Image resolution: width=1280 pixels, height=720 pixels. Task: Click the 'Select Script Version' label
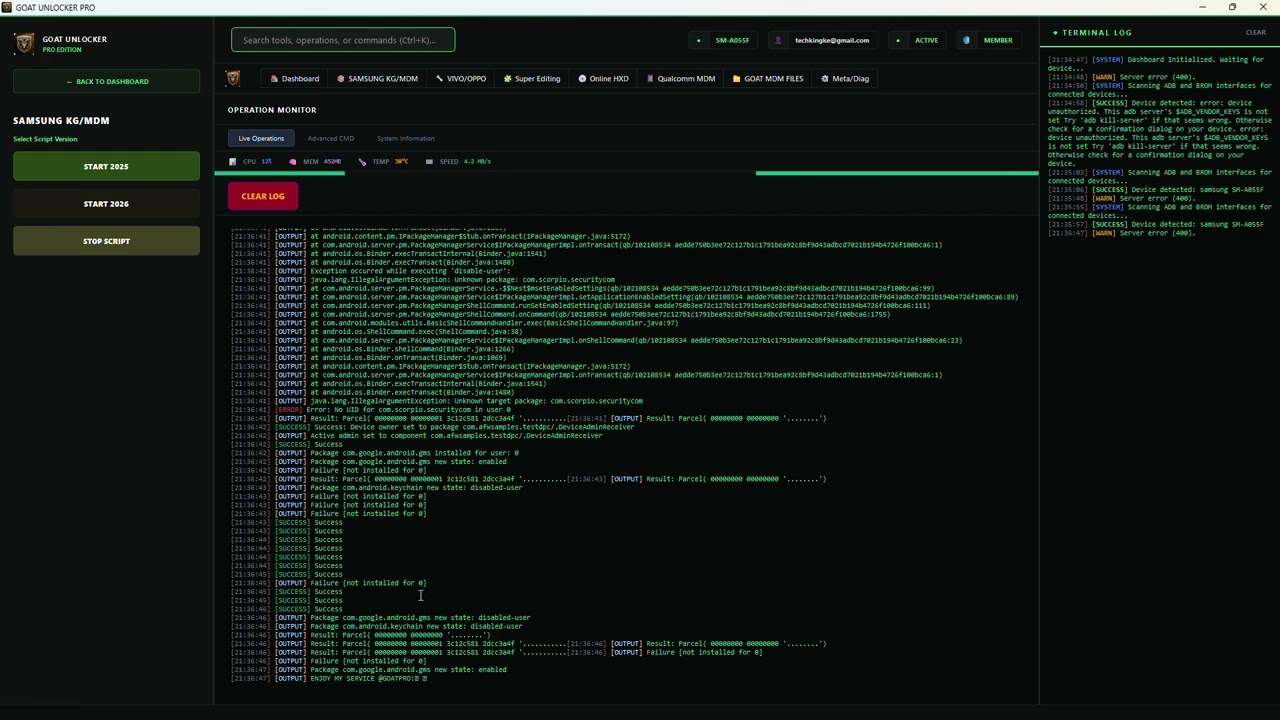pyautogui.click(x=45, y=139)
